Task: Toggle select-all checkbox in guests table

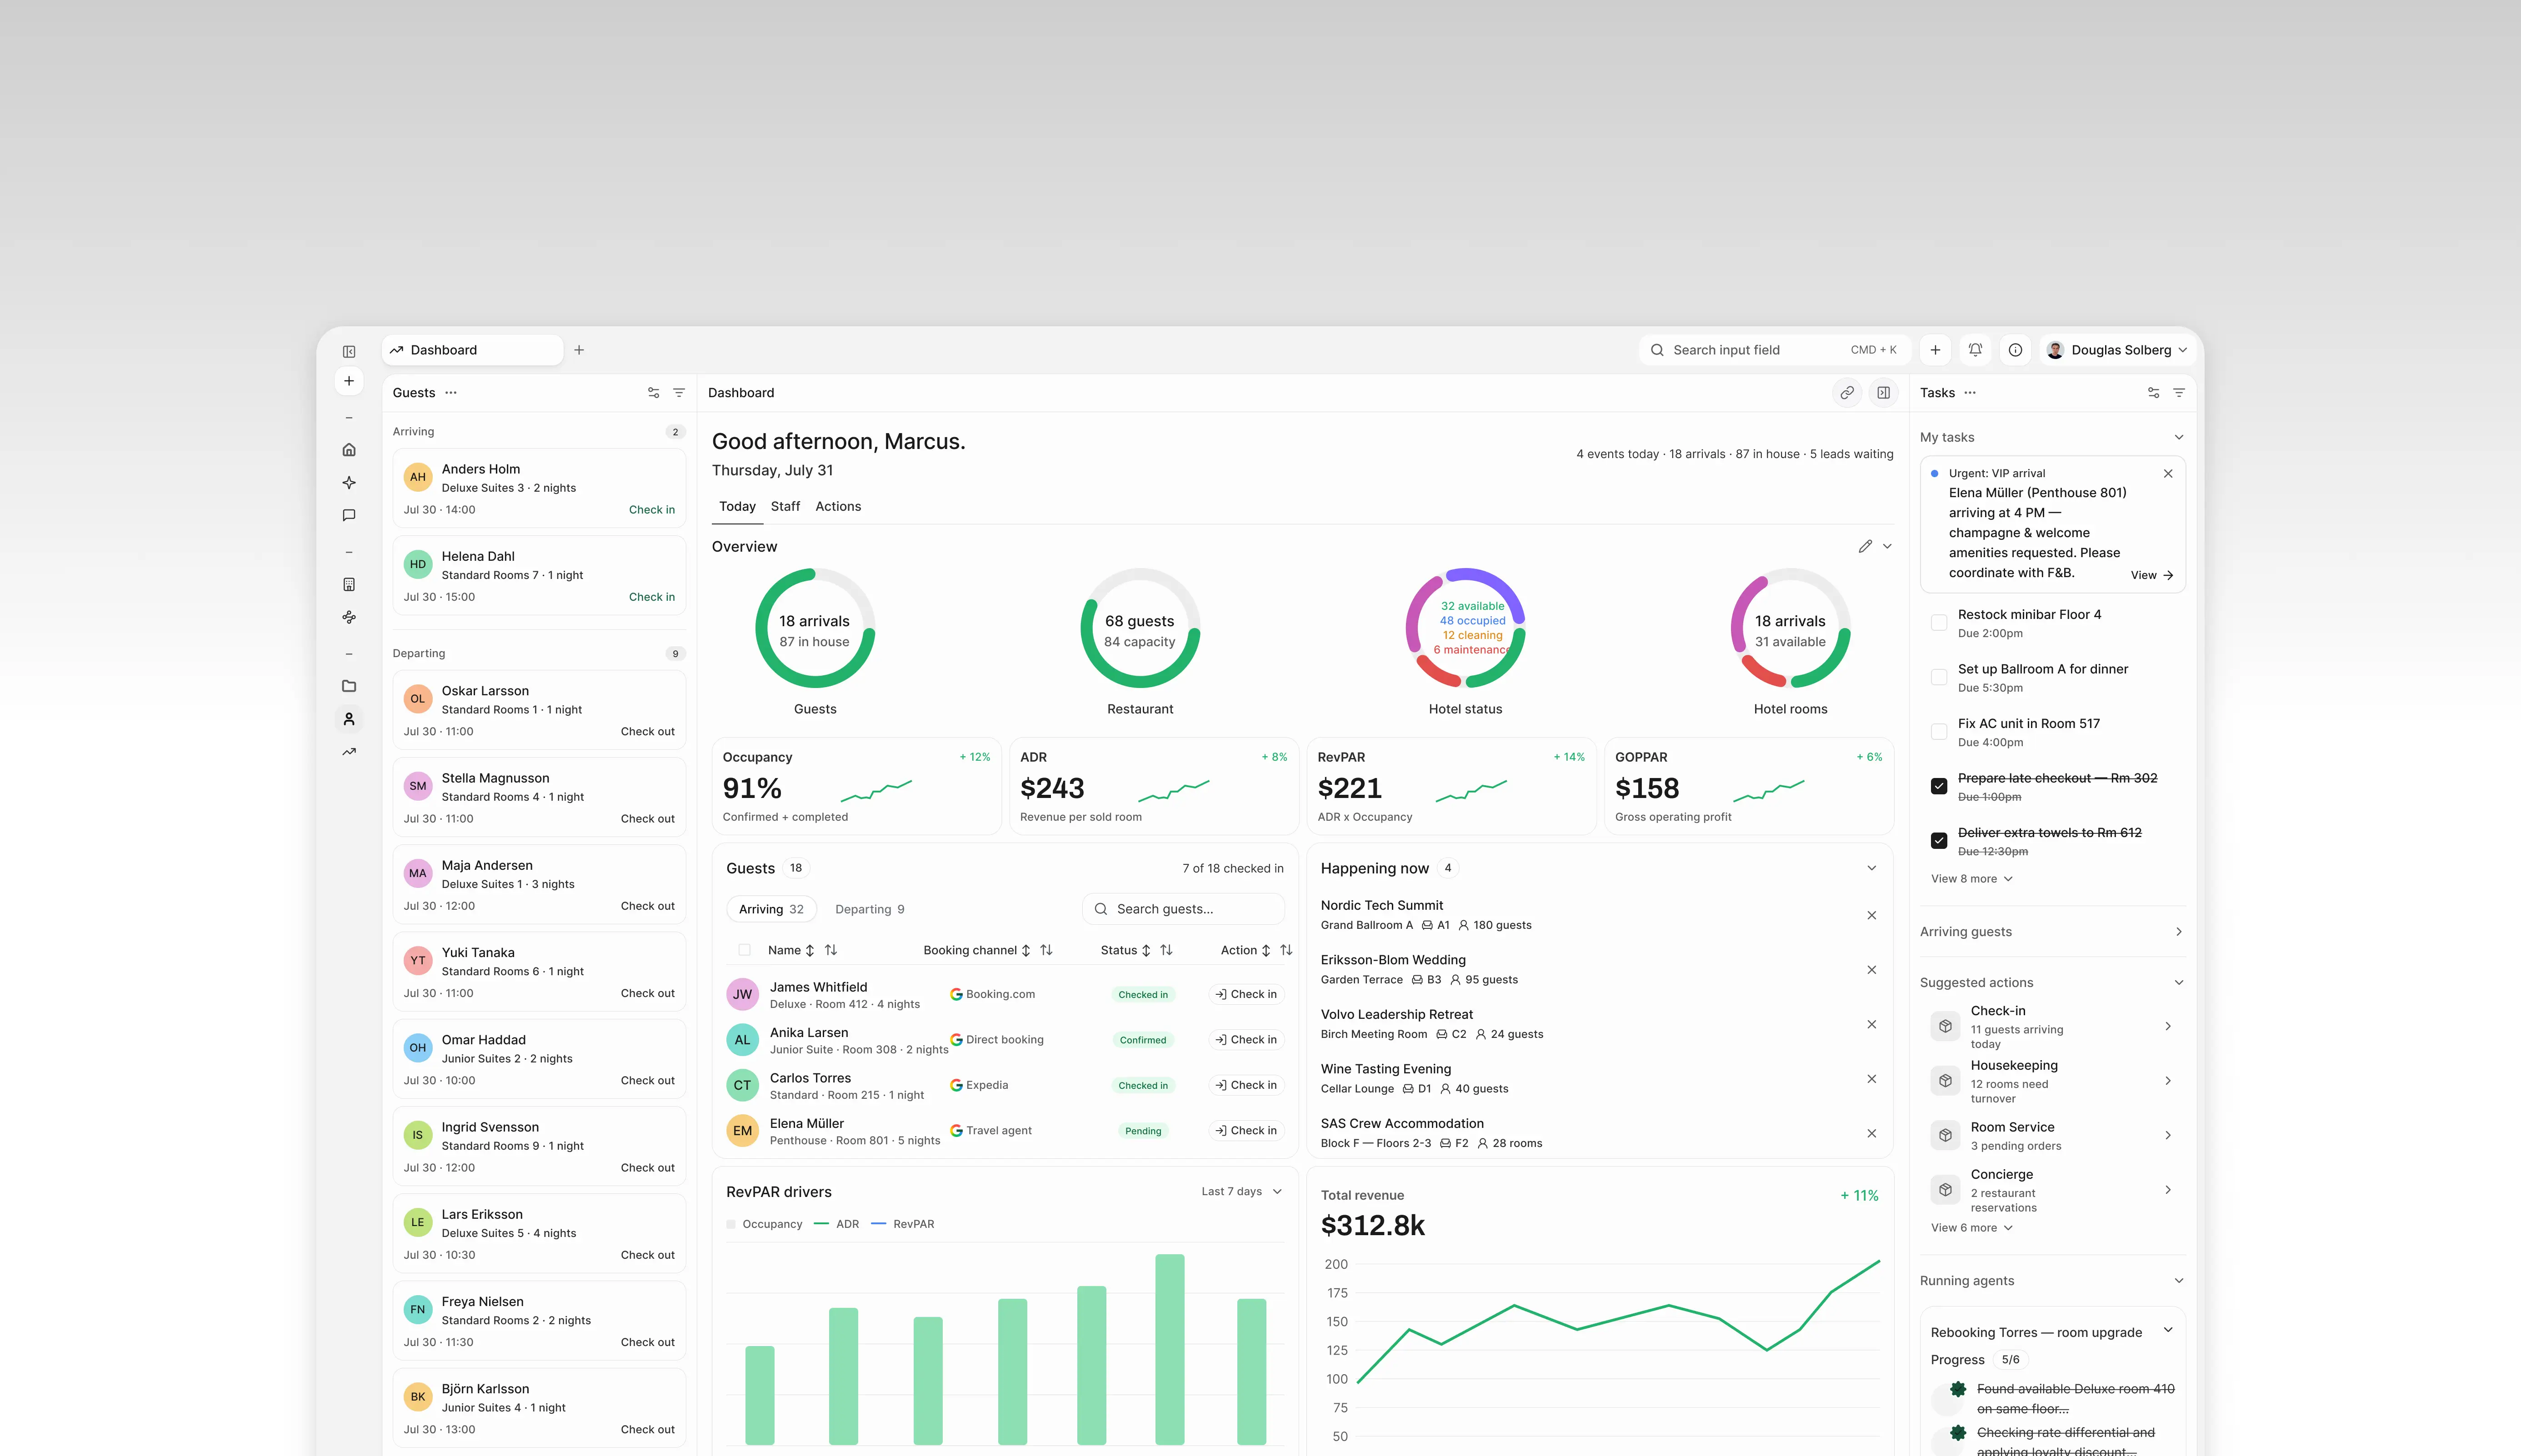Action: point(744,951)
